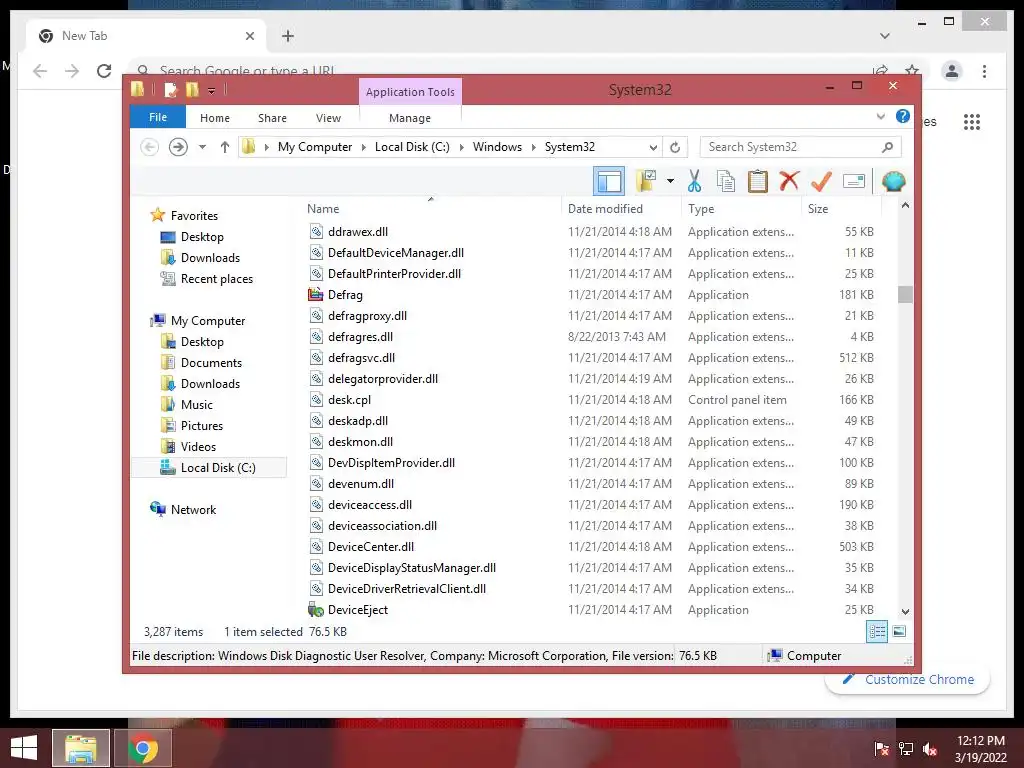This screenshot has height=768, width=1024.
Task: Open the address bar history dropdown
Action: (652, 148)
